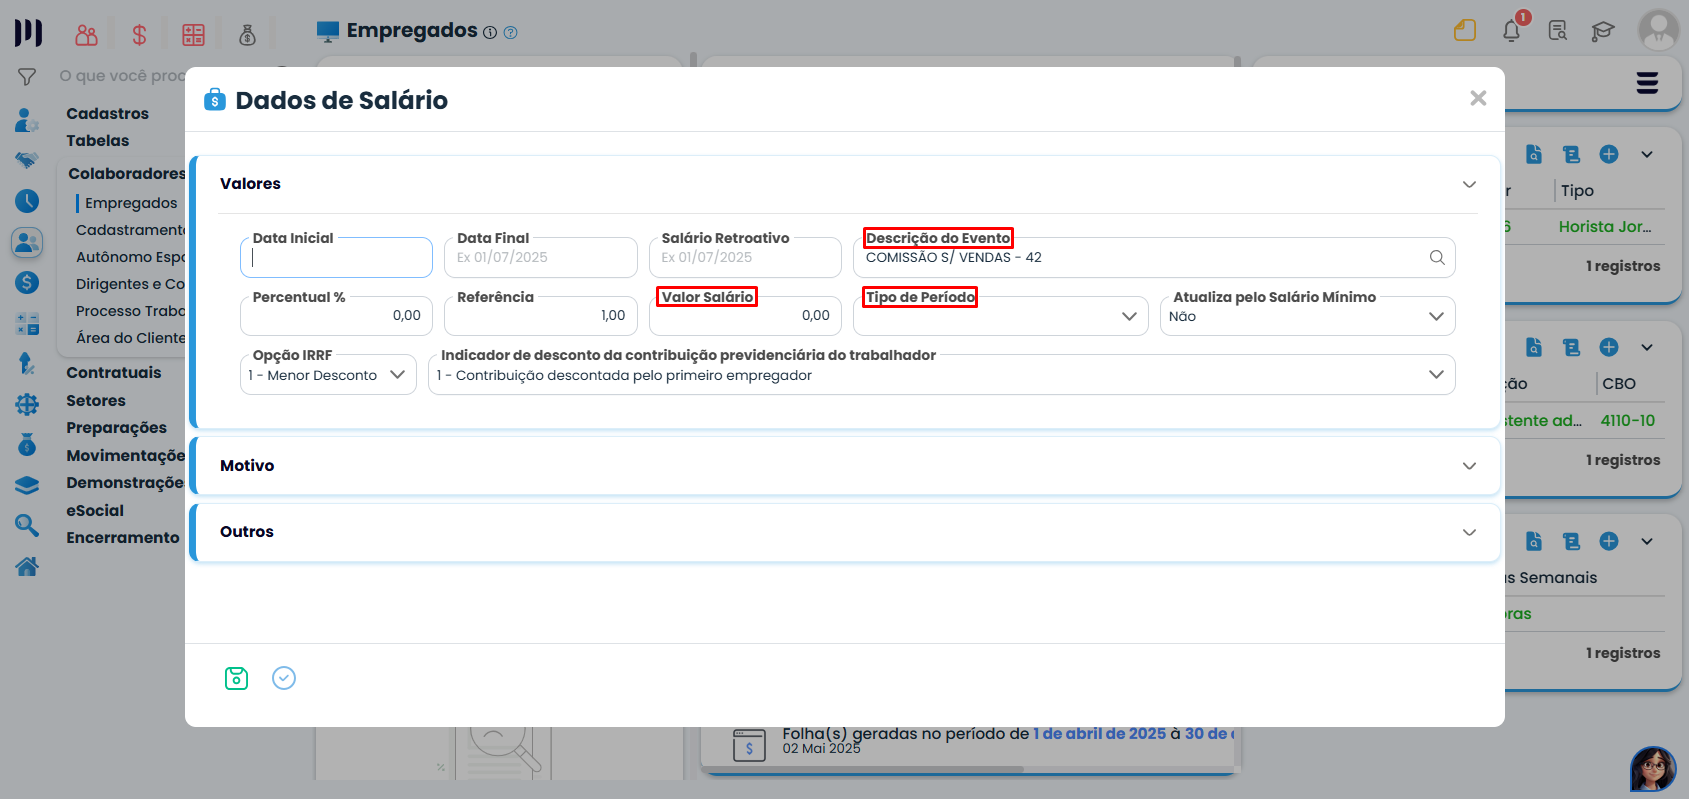
Task: Click the funnel filter icon in the sidebar
Action: [x=27, y=76]
